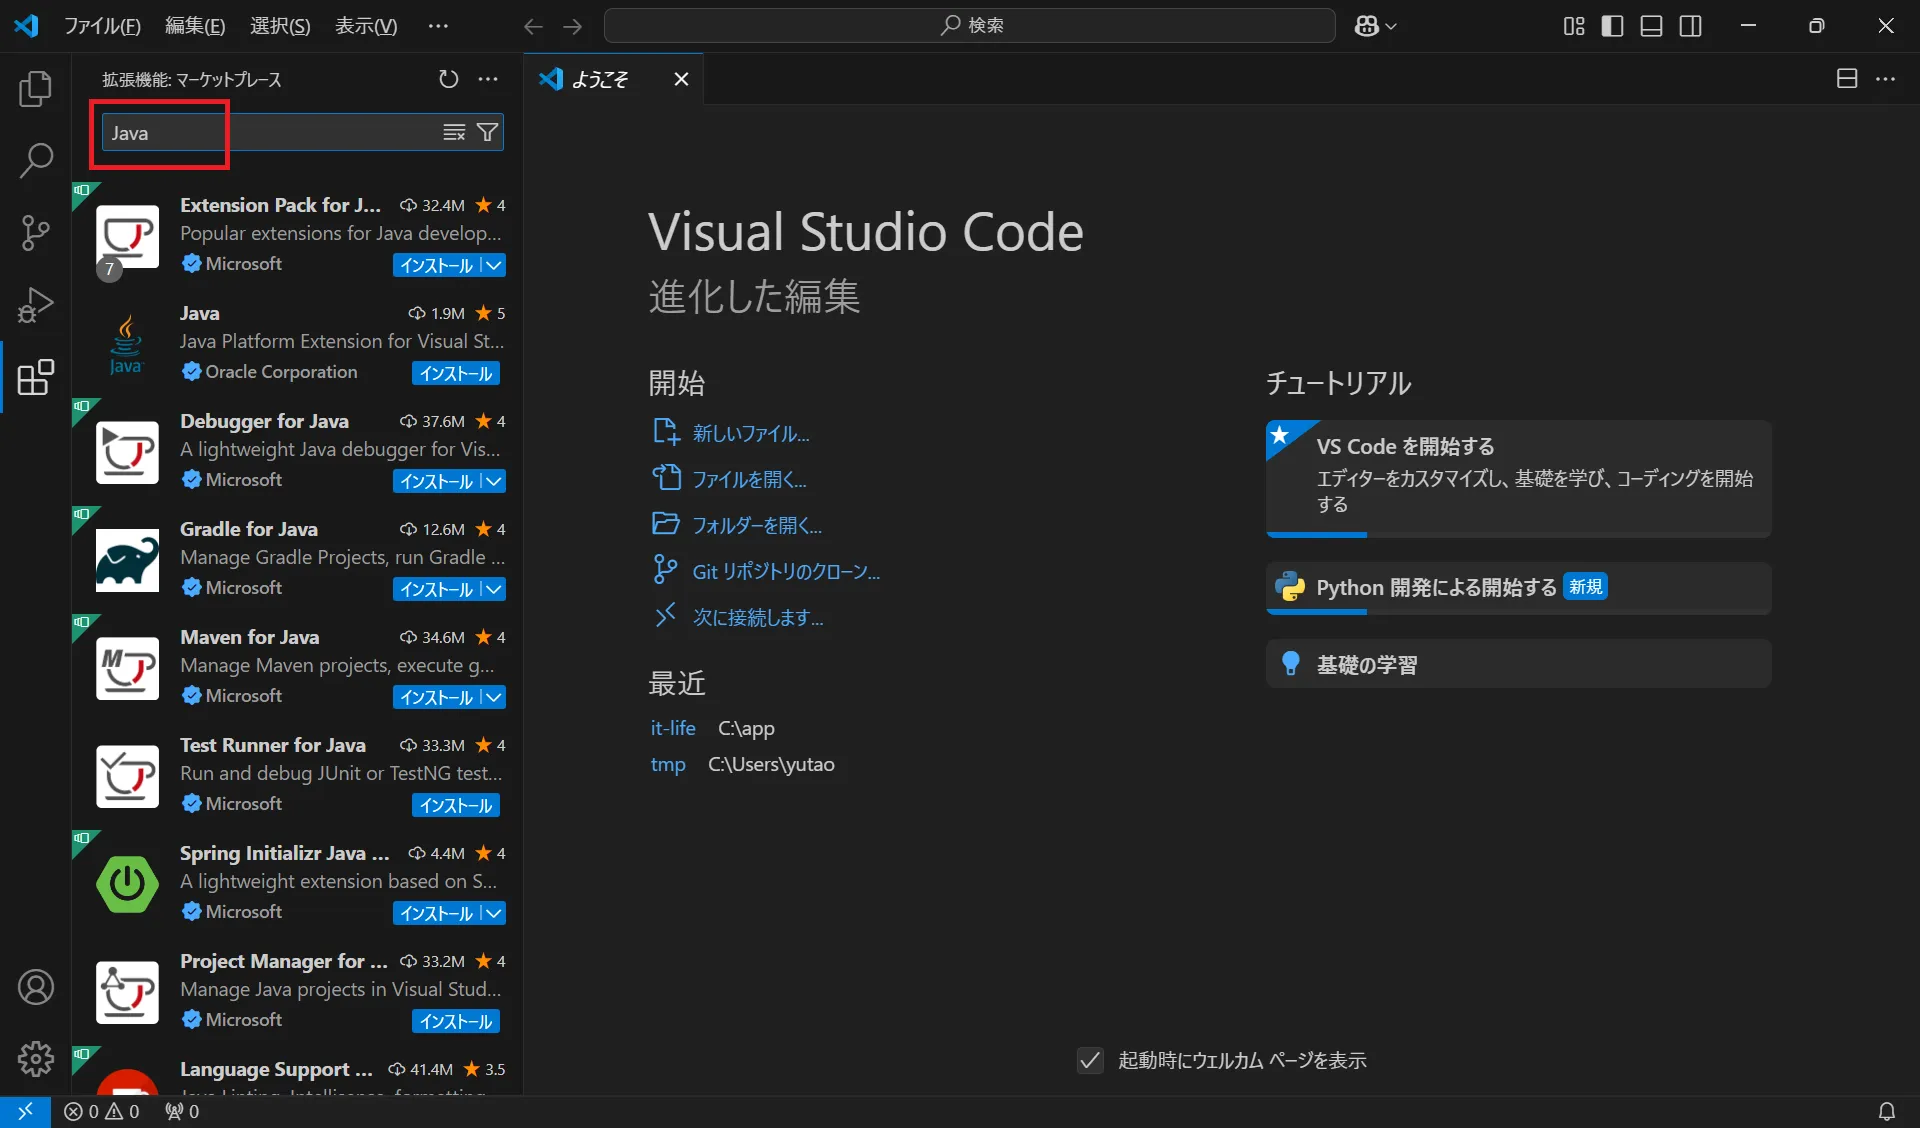Click the Spring Initializr extension icon
This screenshot has width=1920, height=1128.
pos(127,885)
